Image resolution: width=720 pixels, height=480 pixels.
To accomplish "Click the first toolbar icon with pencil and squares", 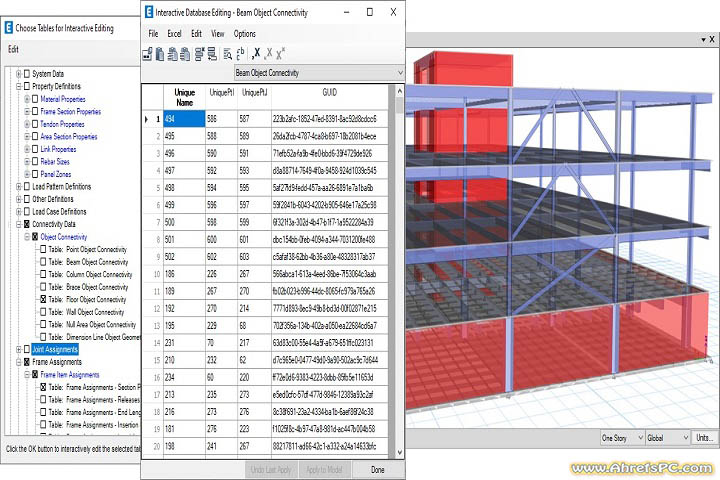I will [x=147, y=54].
